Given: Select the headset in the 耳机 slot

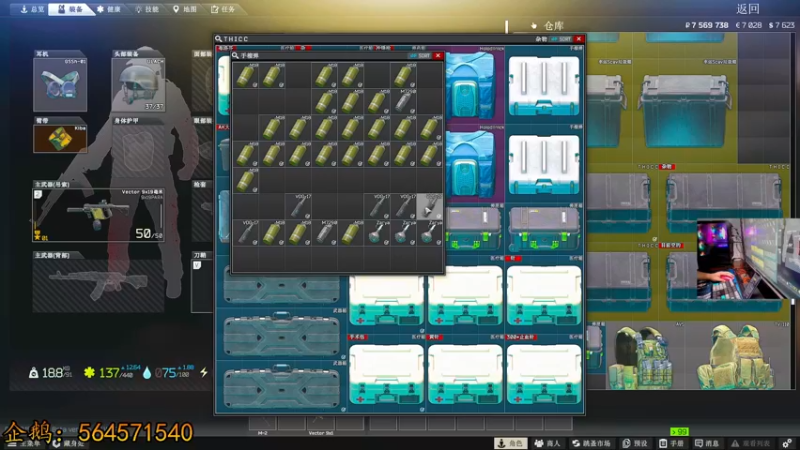Looking at the screenshot, I should point(60,85).
